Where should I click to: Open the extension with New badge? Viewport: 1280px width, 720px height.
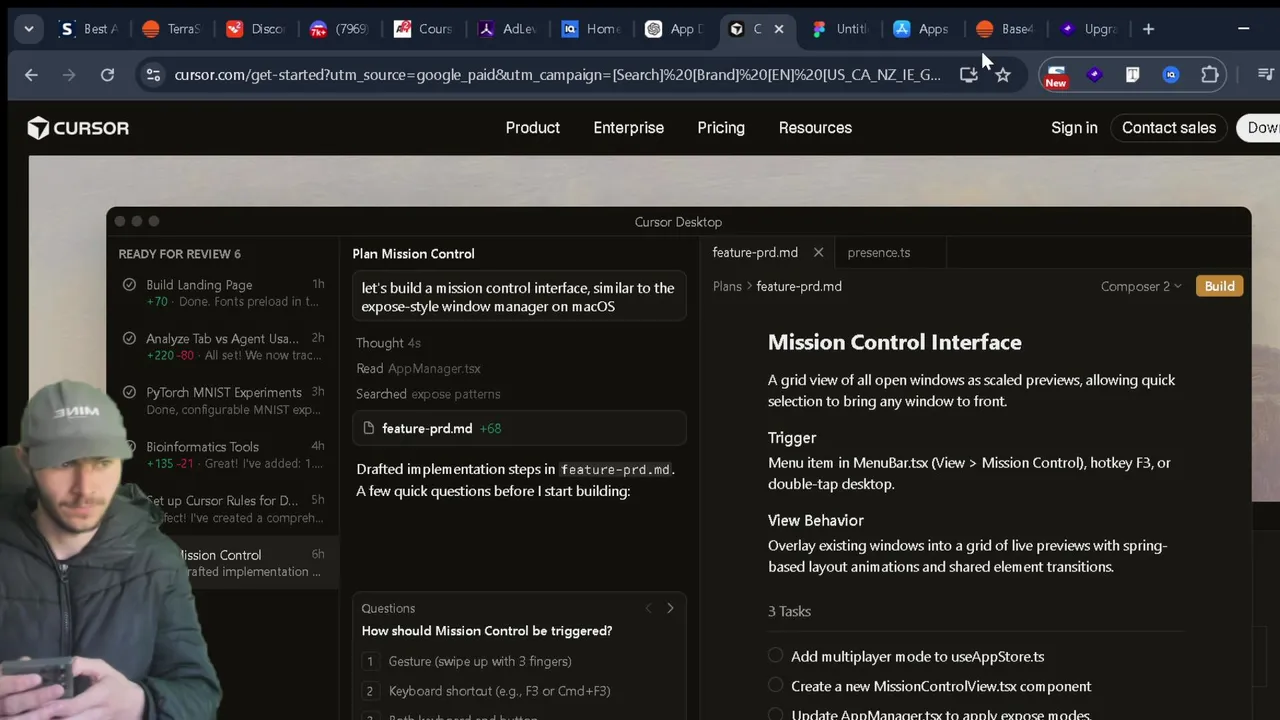[x=1056, y=76]
